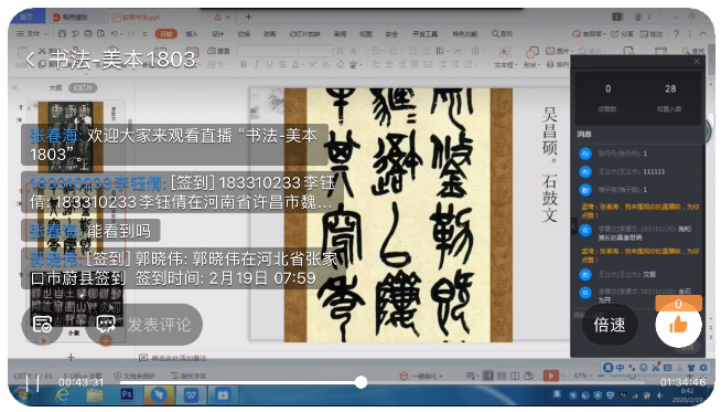The image size is (722, 412).
Task: Toggle strikethrough formatting
Action: [282, 64]
